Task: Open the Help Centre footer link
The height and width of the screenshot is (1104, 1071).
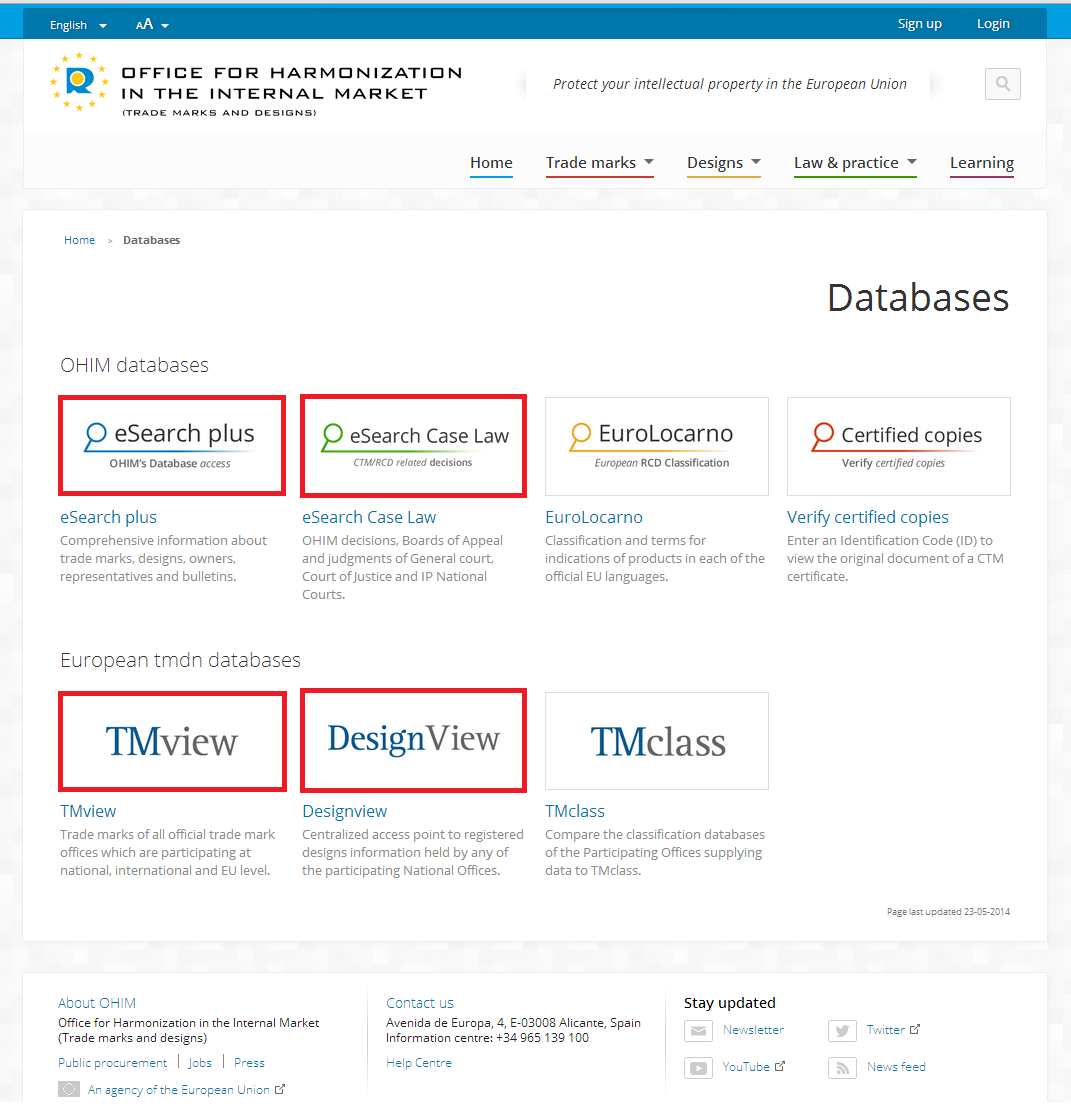Action: [x=418, y=1063]
